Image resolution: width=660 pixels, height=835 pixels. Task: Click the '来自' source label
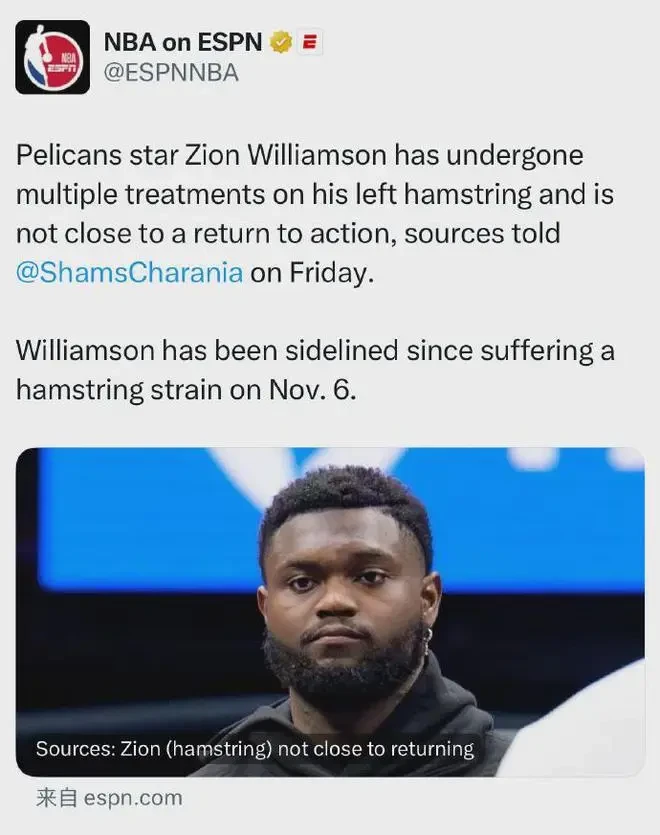pyautogui.click(x=57, y=798)
